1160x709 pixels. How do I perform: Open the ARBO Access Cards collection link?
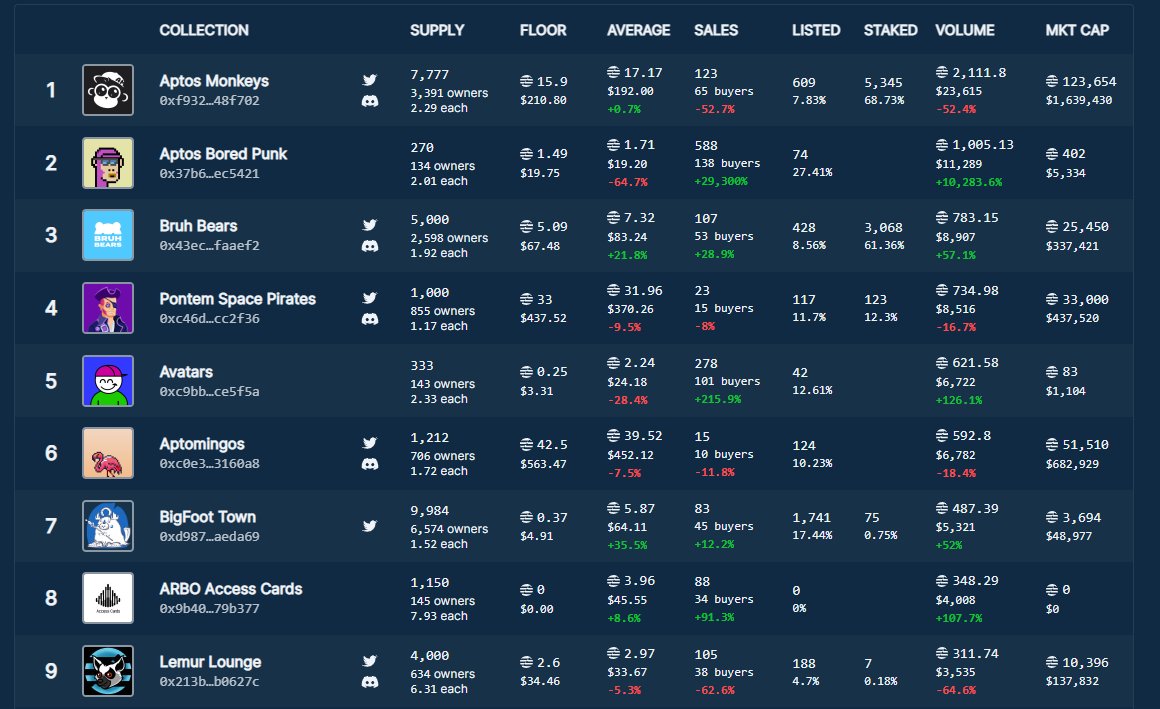[231, 589]
